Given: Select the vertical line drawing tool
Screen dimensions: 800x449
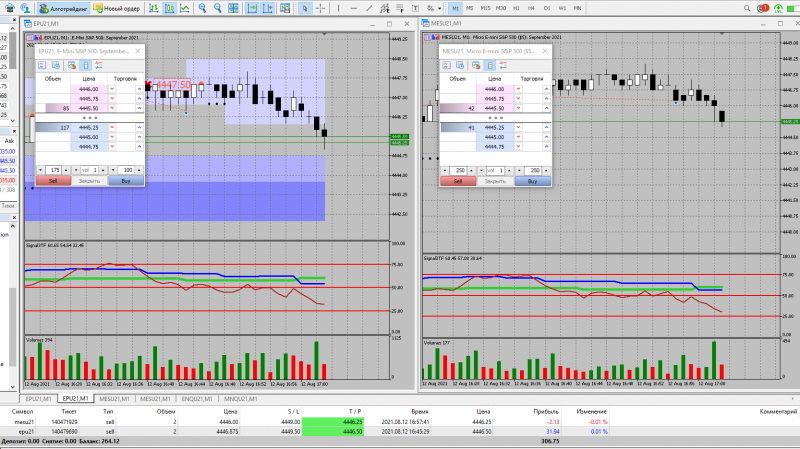Looking at the screenshot, I should click(338, 8).
